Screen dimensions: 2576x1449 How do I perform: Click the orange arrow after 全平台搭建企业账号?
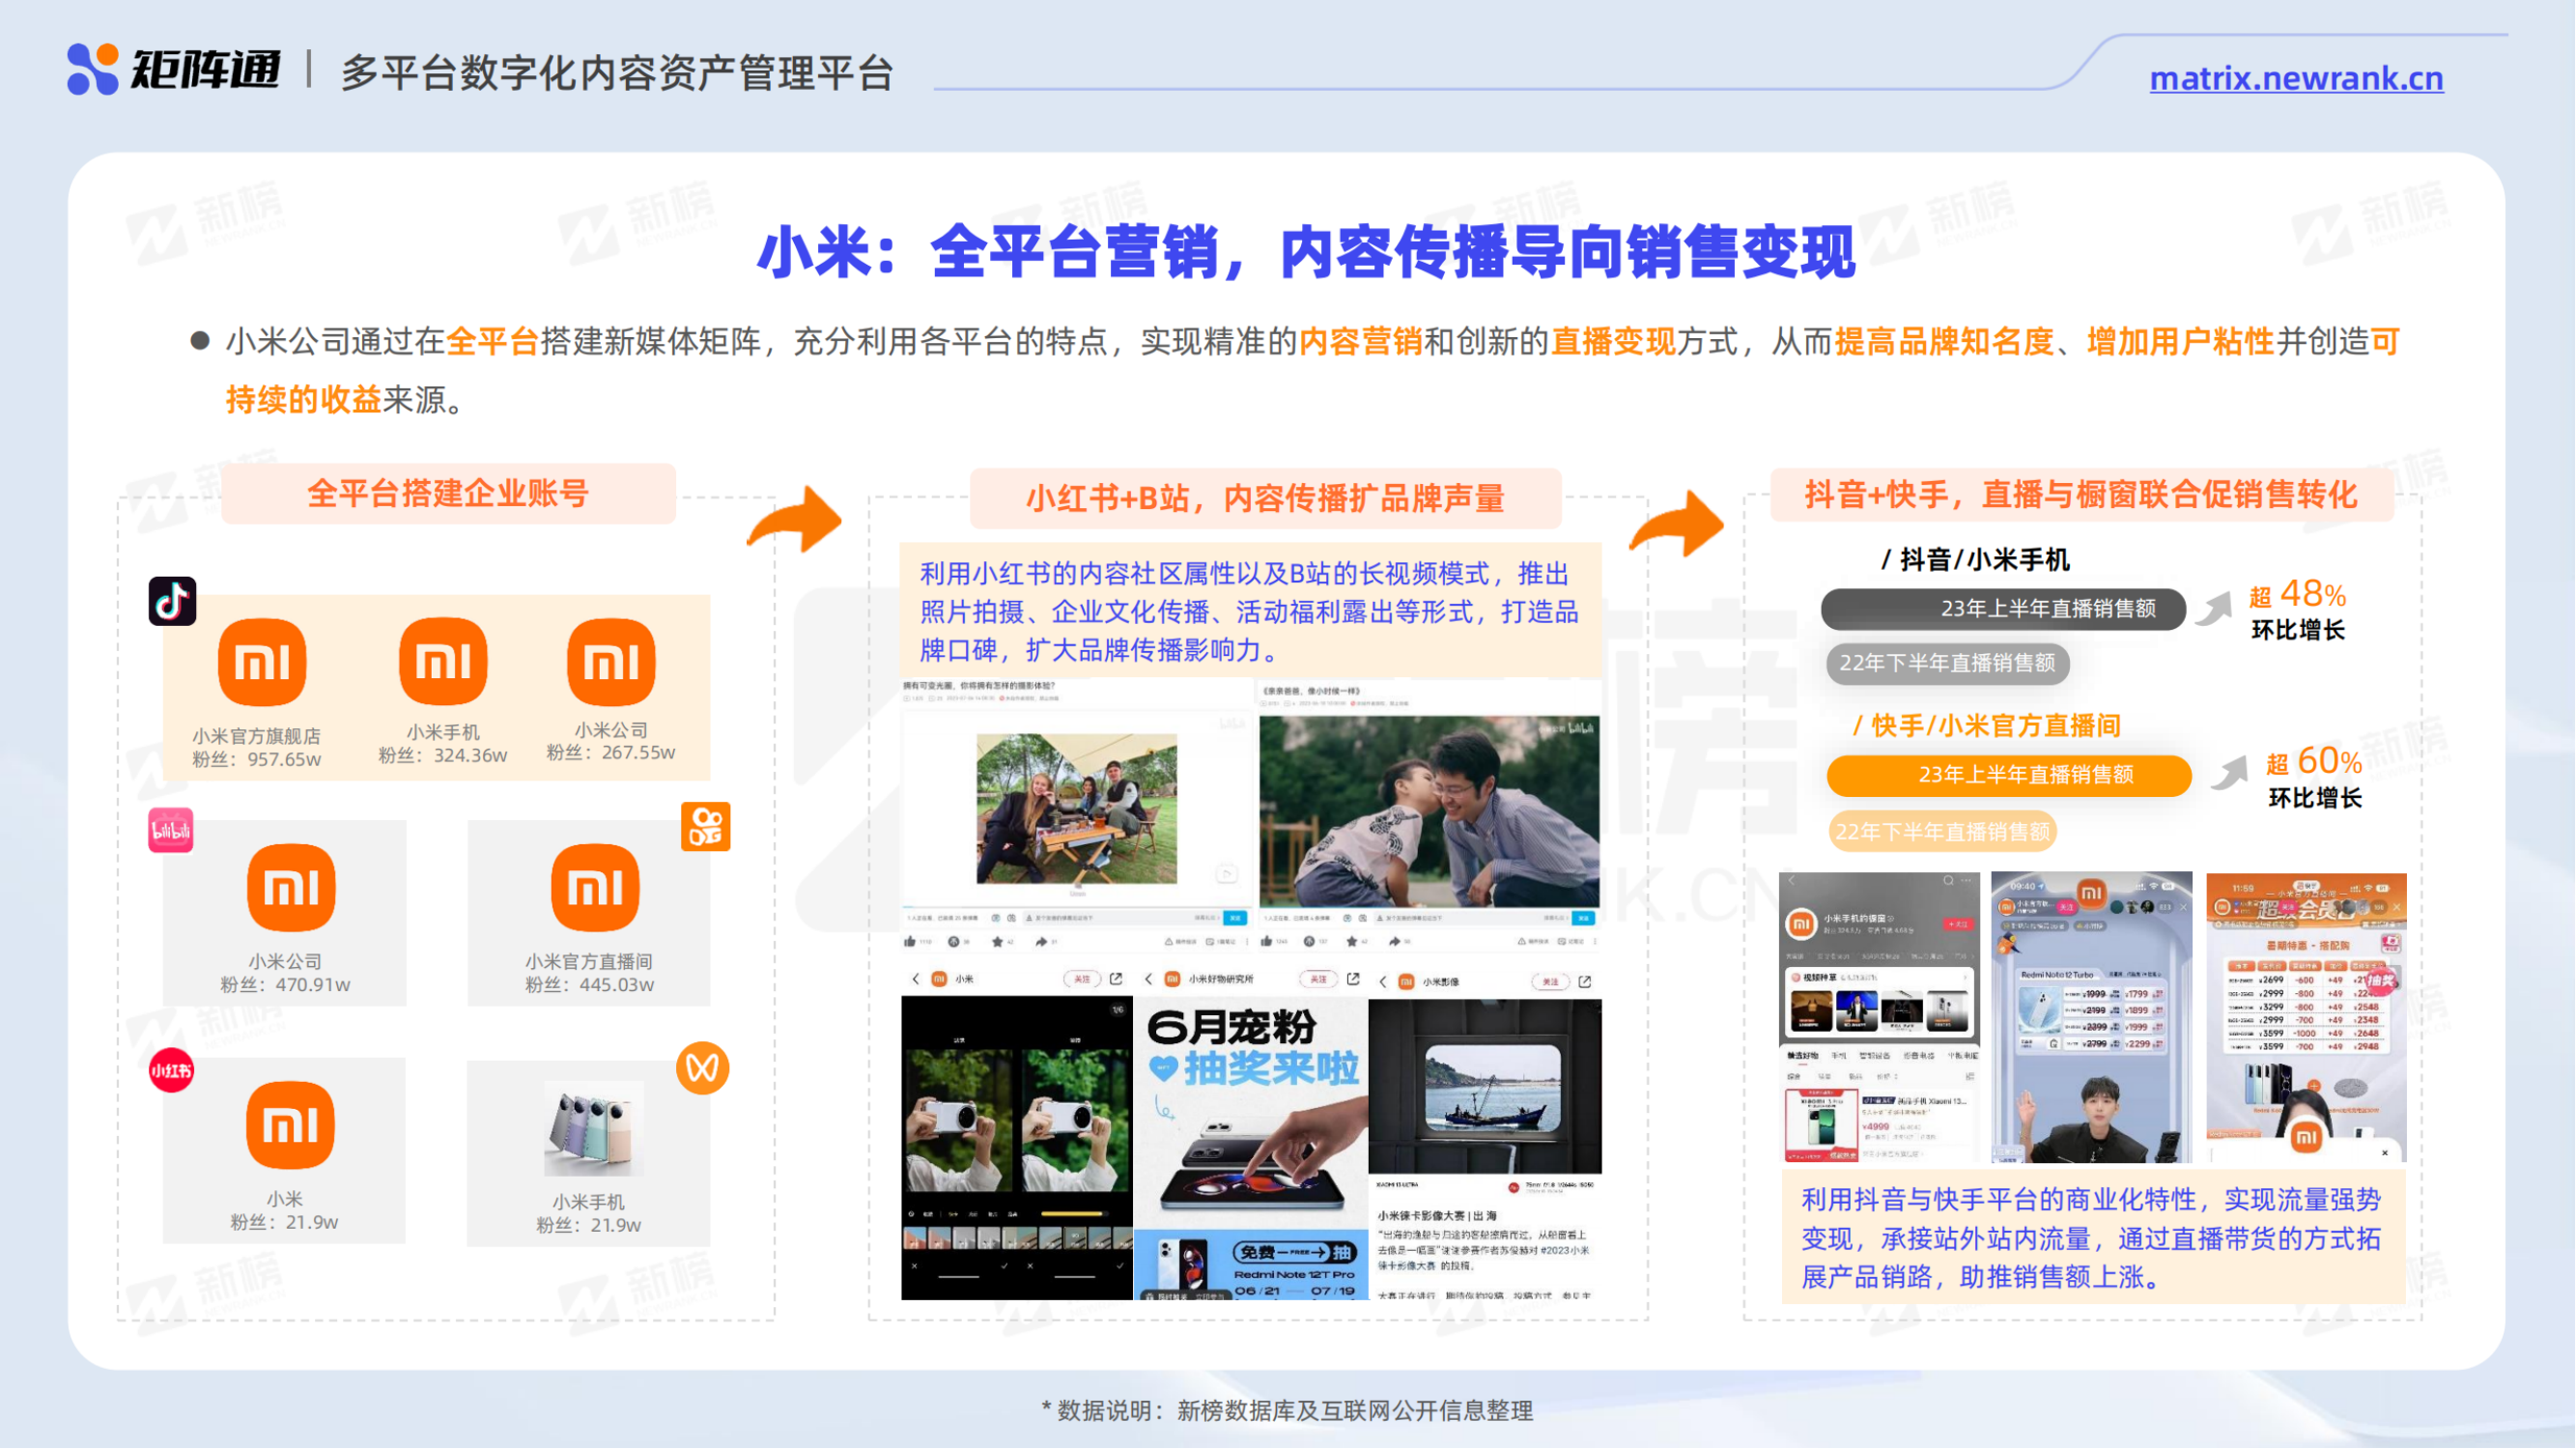click(x=795, y=520)
